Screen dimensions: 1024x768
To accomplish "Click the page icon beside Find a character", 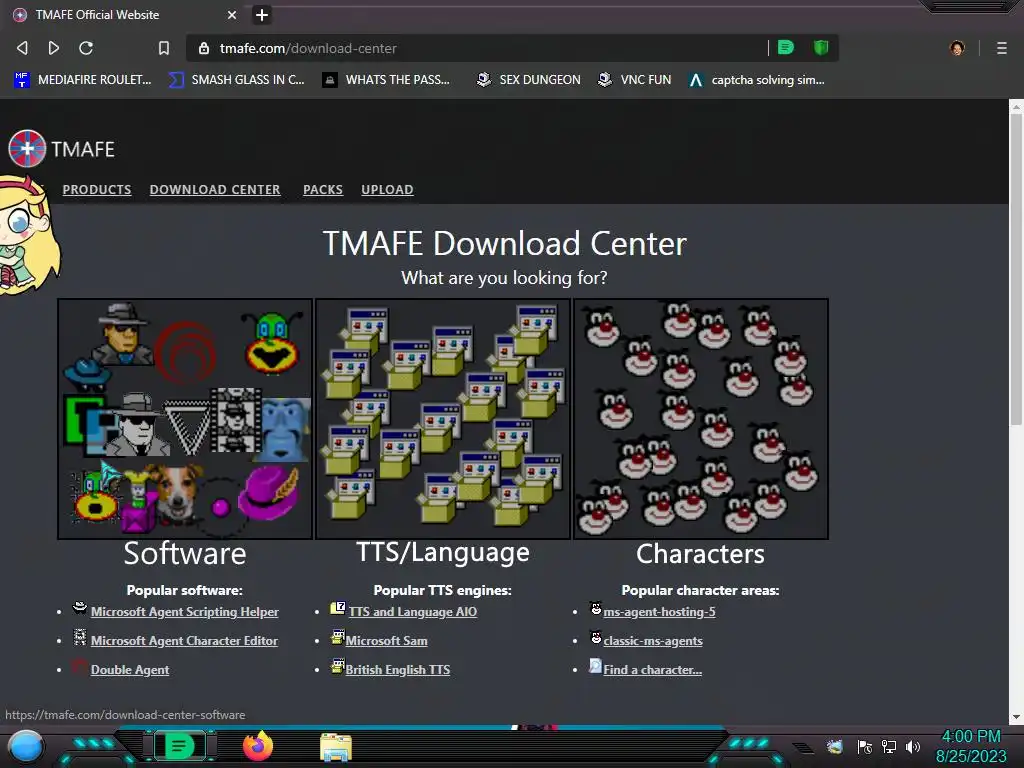I will point(595,665).
